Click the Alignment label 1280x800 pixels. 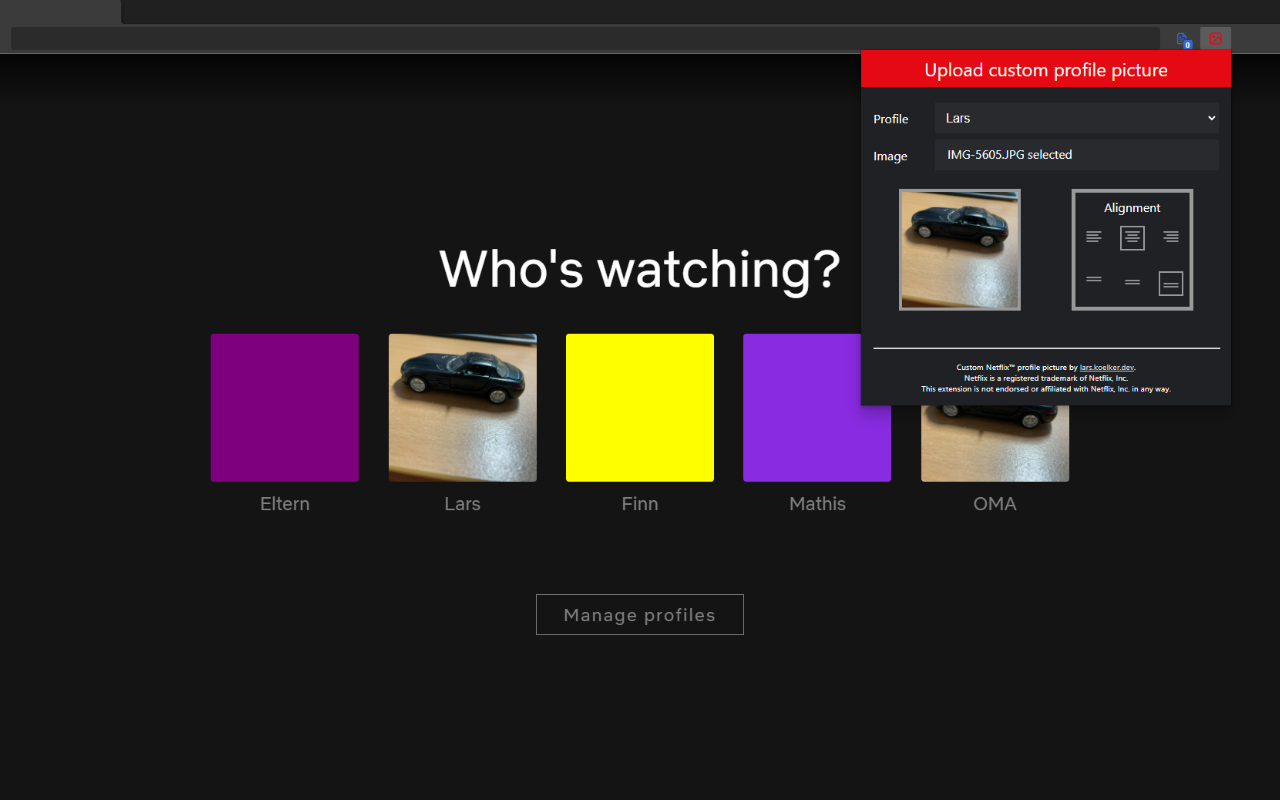1132,208
